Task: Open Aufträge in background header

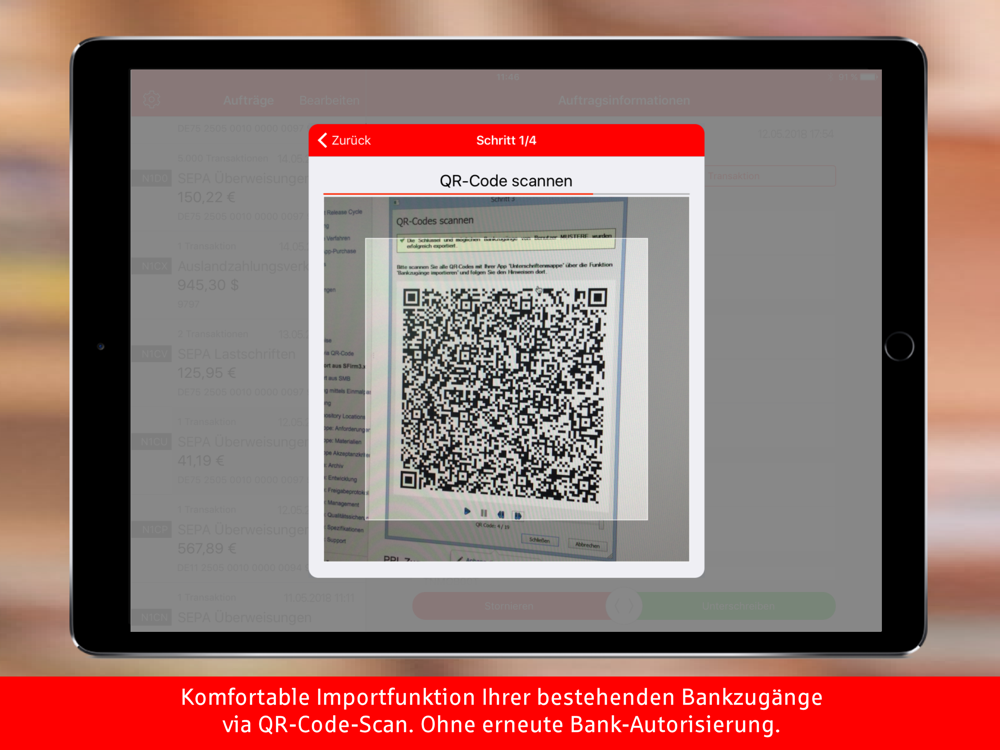Action: click(x=249, y=100)
